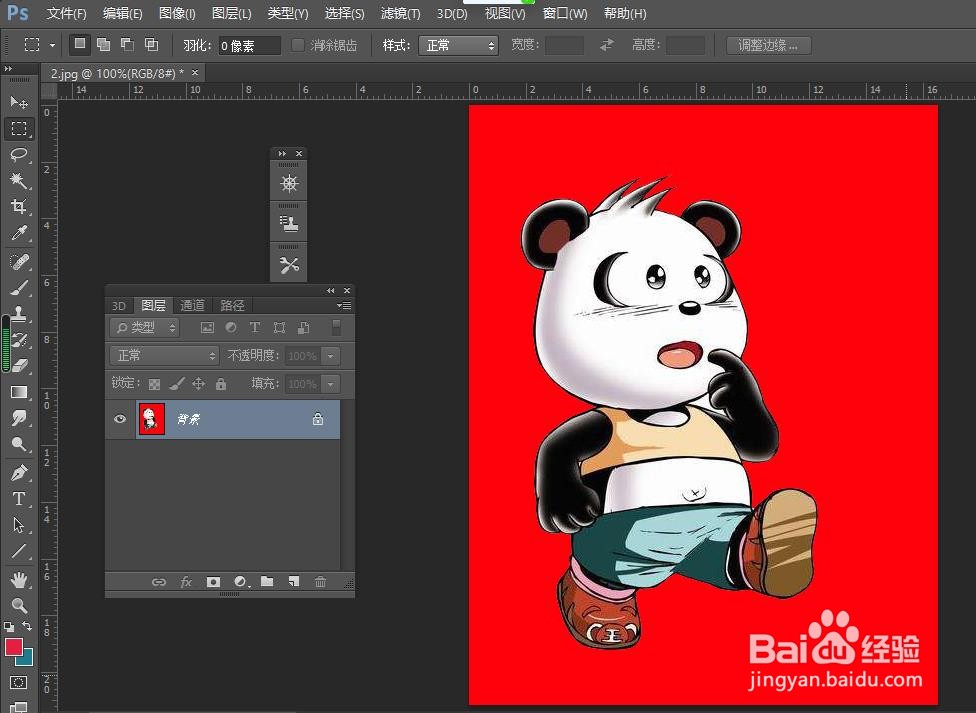The image size is (976, 713).
Task: Select the Path Selection tool
Action: [x=19, y=525]
